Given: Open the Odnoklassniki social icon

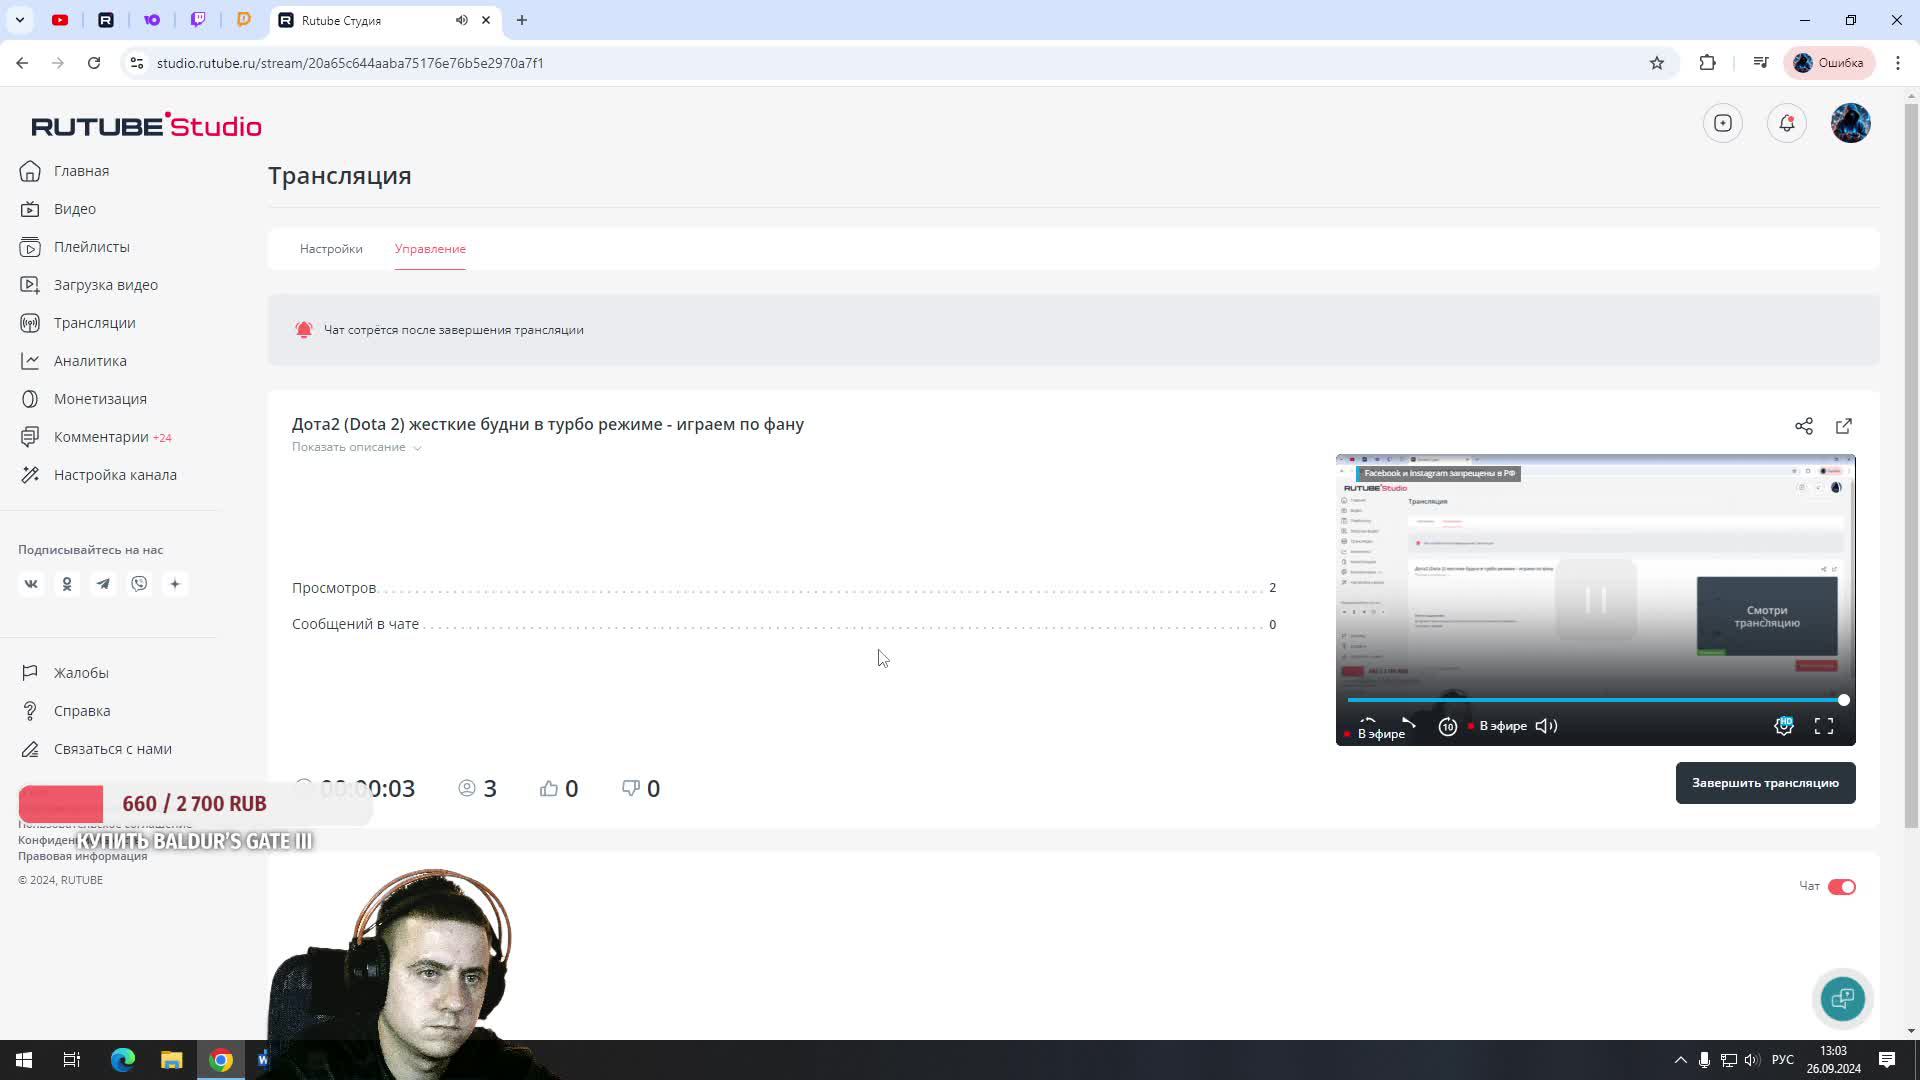Looking at the screenshot, I should [x=67, y=584].
